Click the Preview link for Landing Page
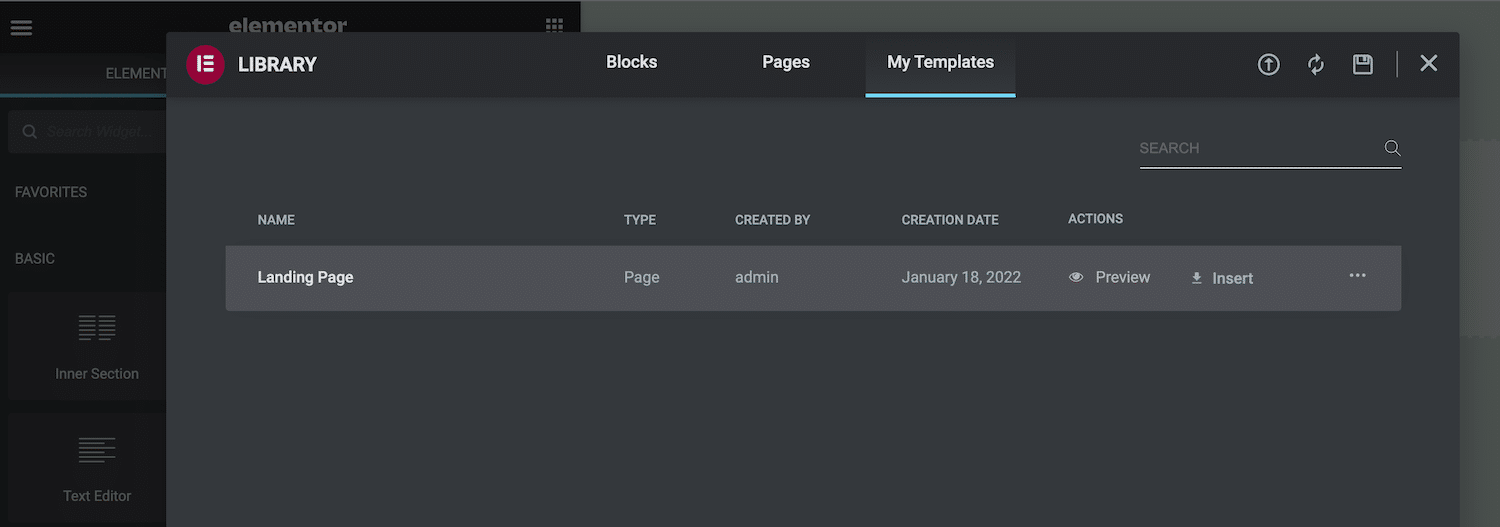Viewport: 1500px width, 527px height. [x=1122, y=278]
